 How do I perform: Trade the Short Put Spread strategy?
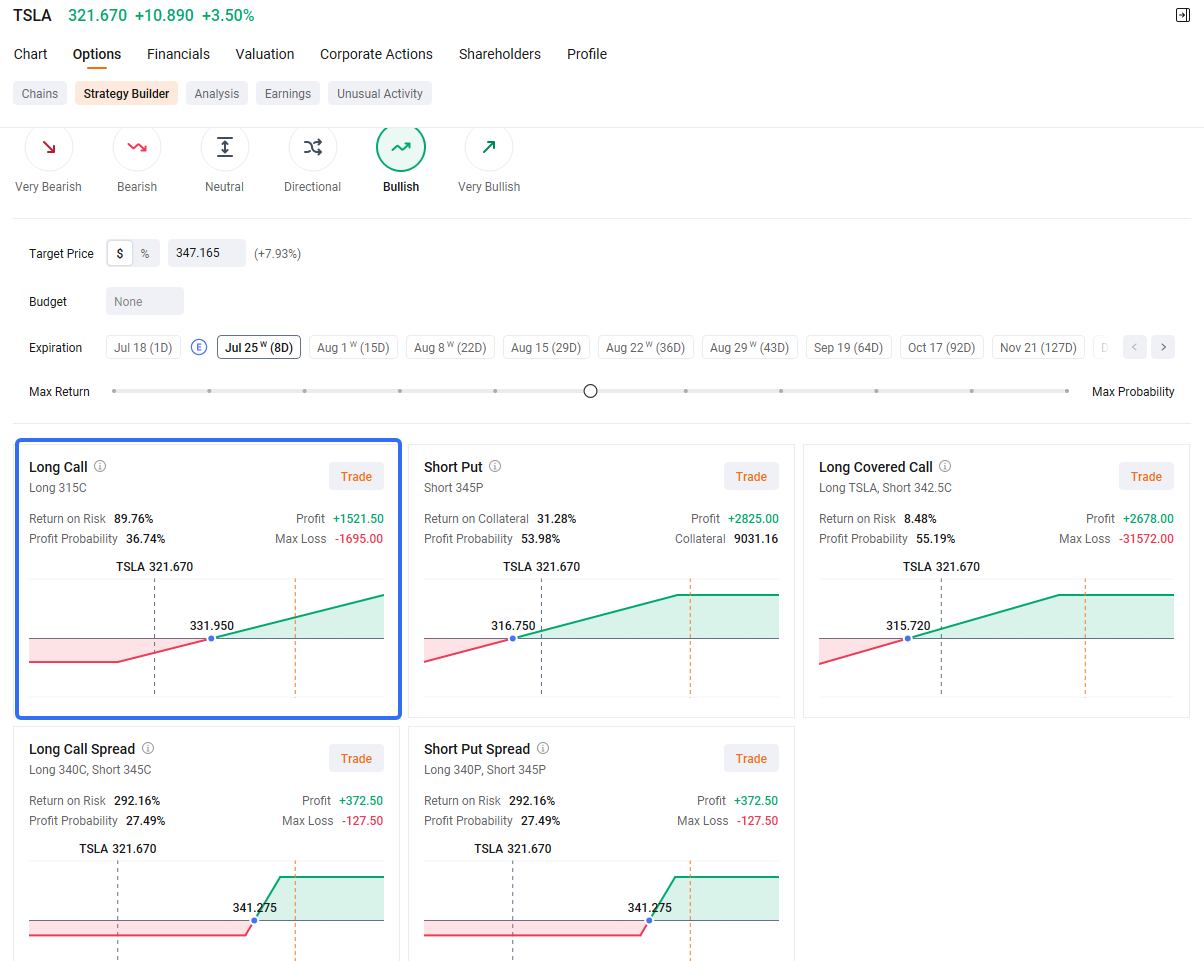click(751, 758)
